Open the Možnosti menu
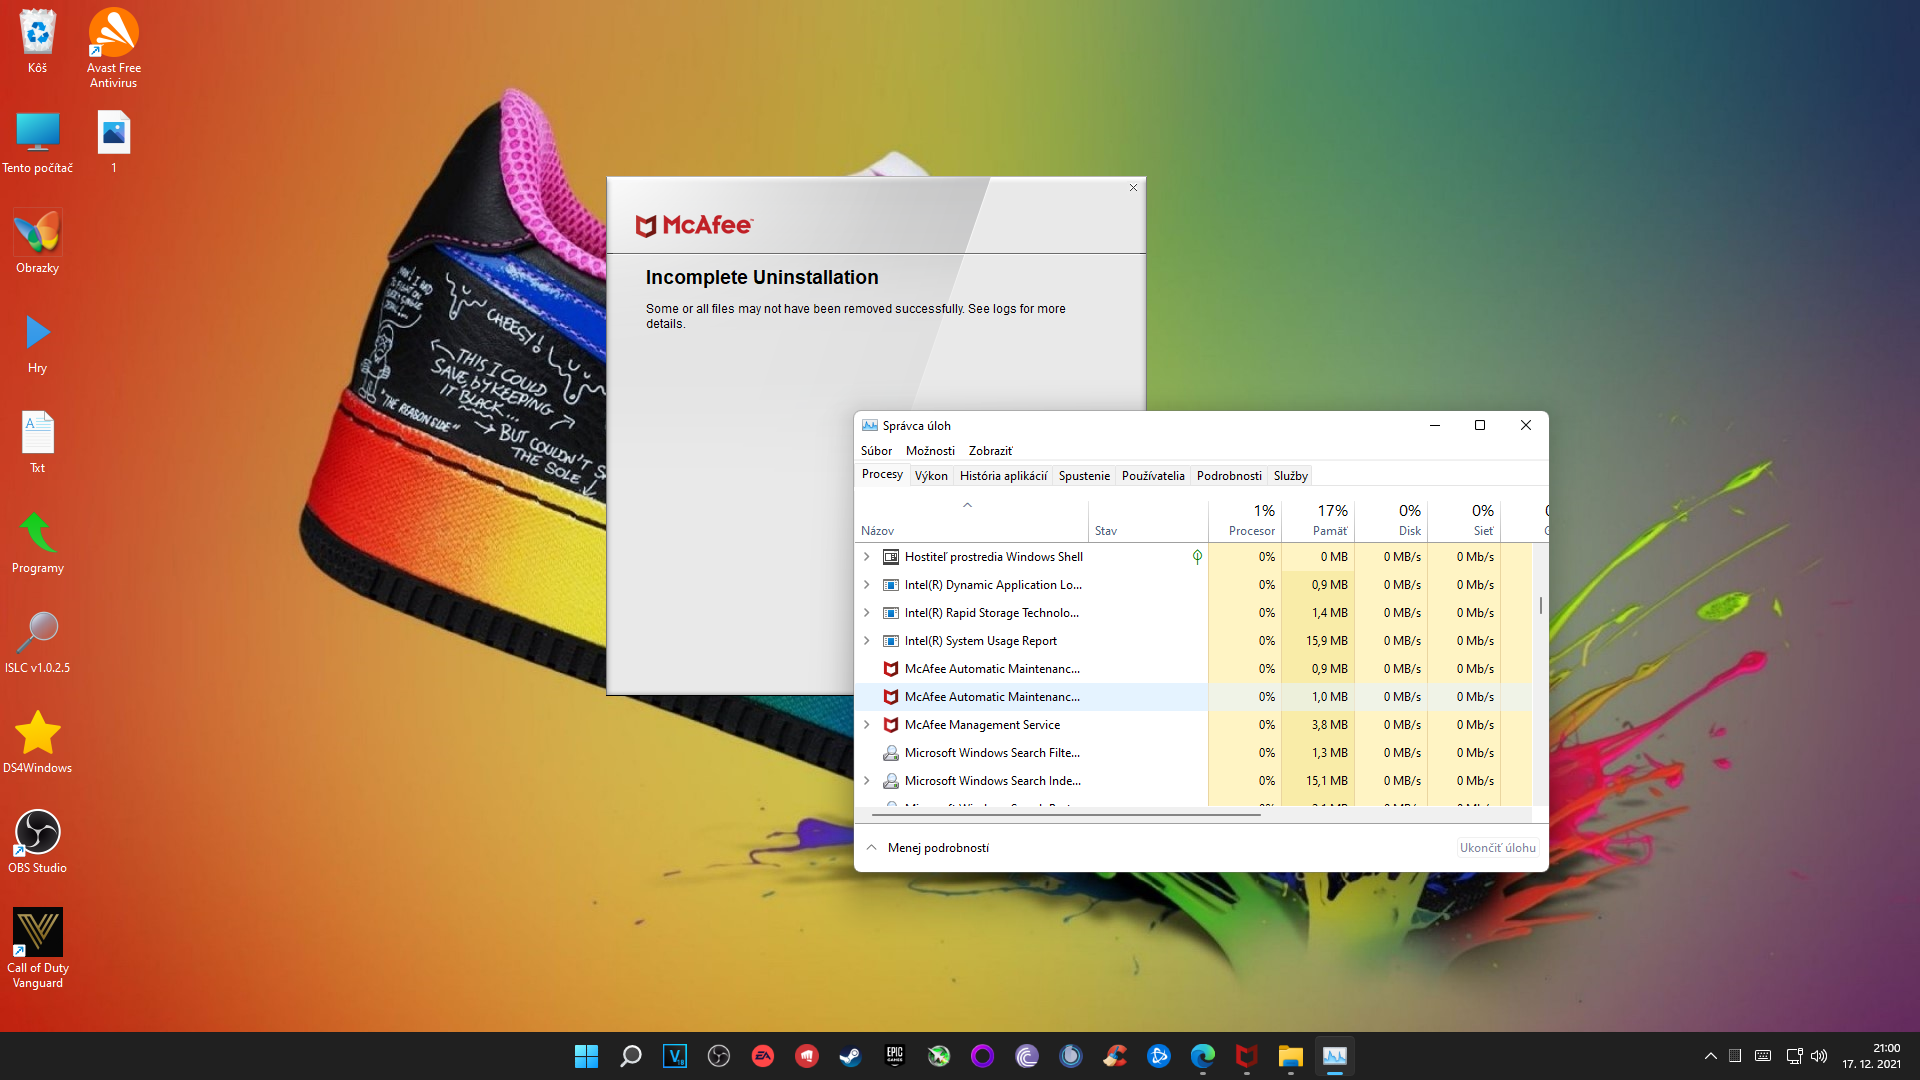The width and height of the screenshot is (1920, 1080). pos(929,451)
